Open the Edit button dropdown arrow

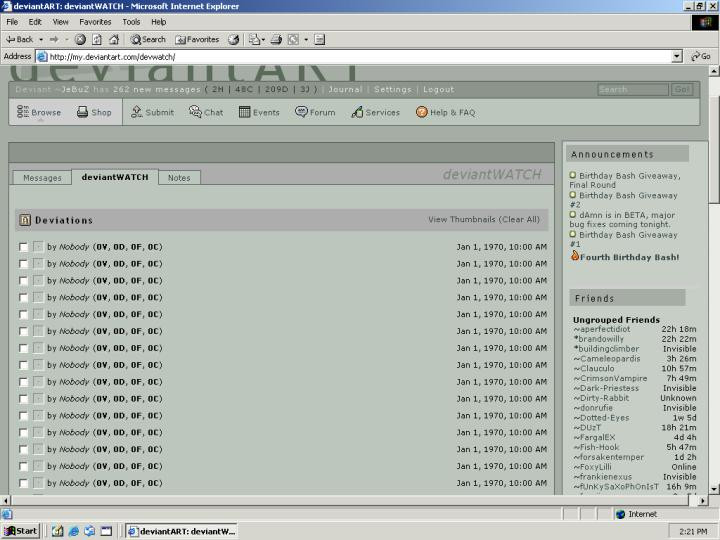pos(306,40)
